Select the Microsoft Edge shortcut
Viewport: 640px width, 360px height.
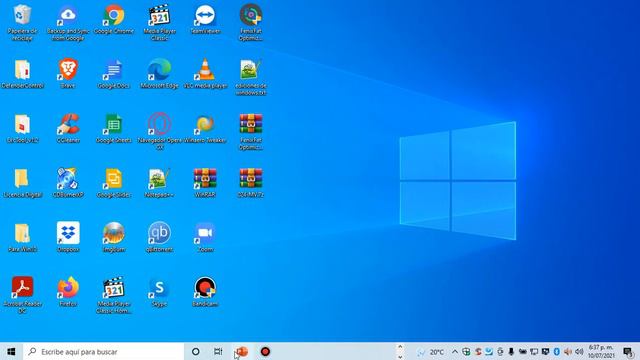coord(159,74)
